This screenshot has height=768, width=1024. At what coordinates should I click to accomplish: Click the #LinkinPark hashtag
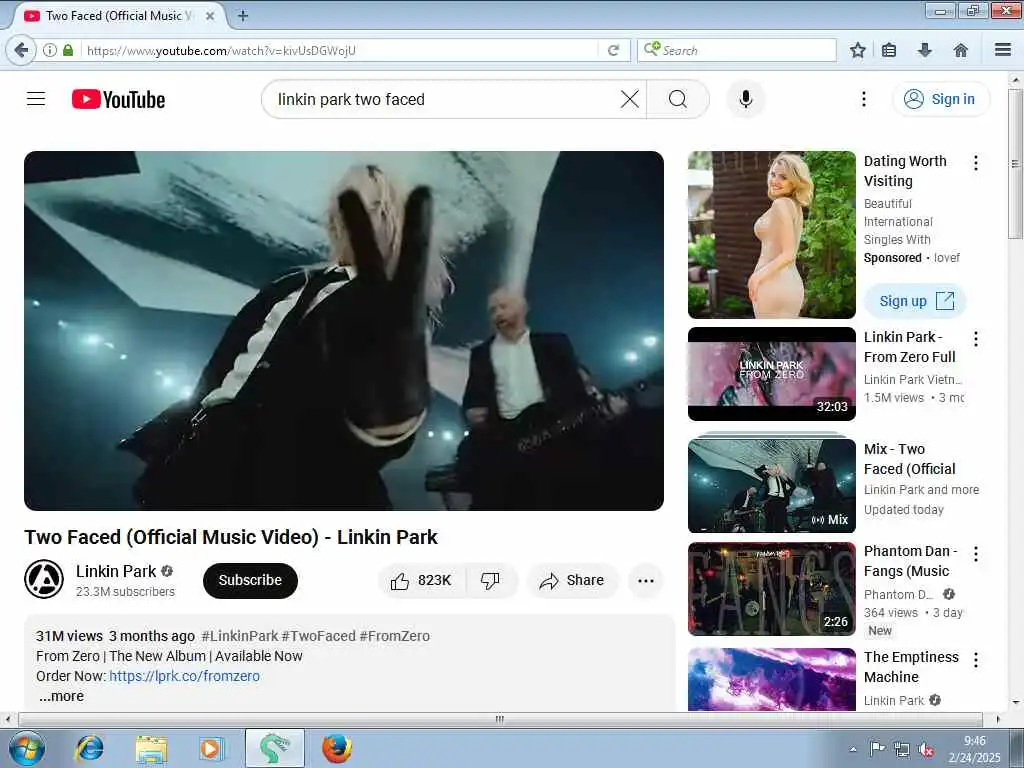pyautogui.click(x=240, y=636)
